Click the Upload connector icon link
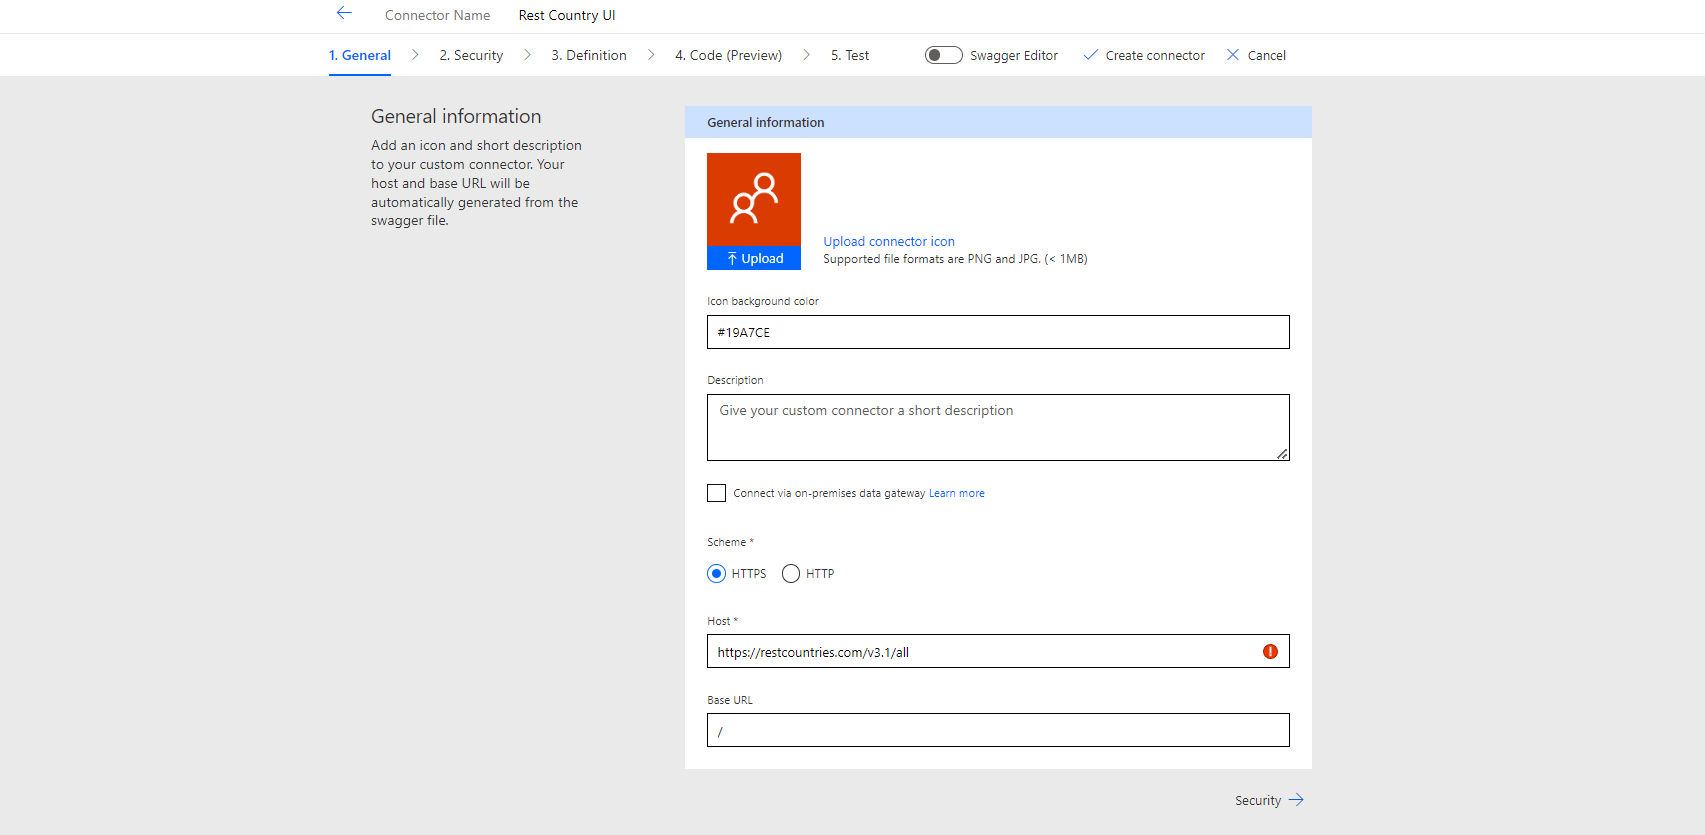 (888, 241)
